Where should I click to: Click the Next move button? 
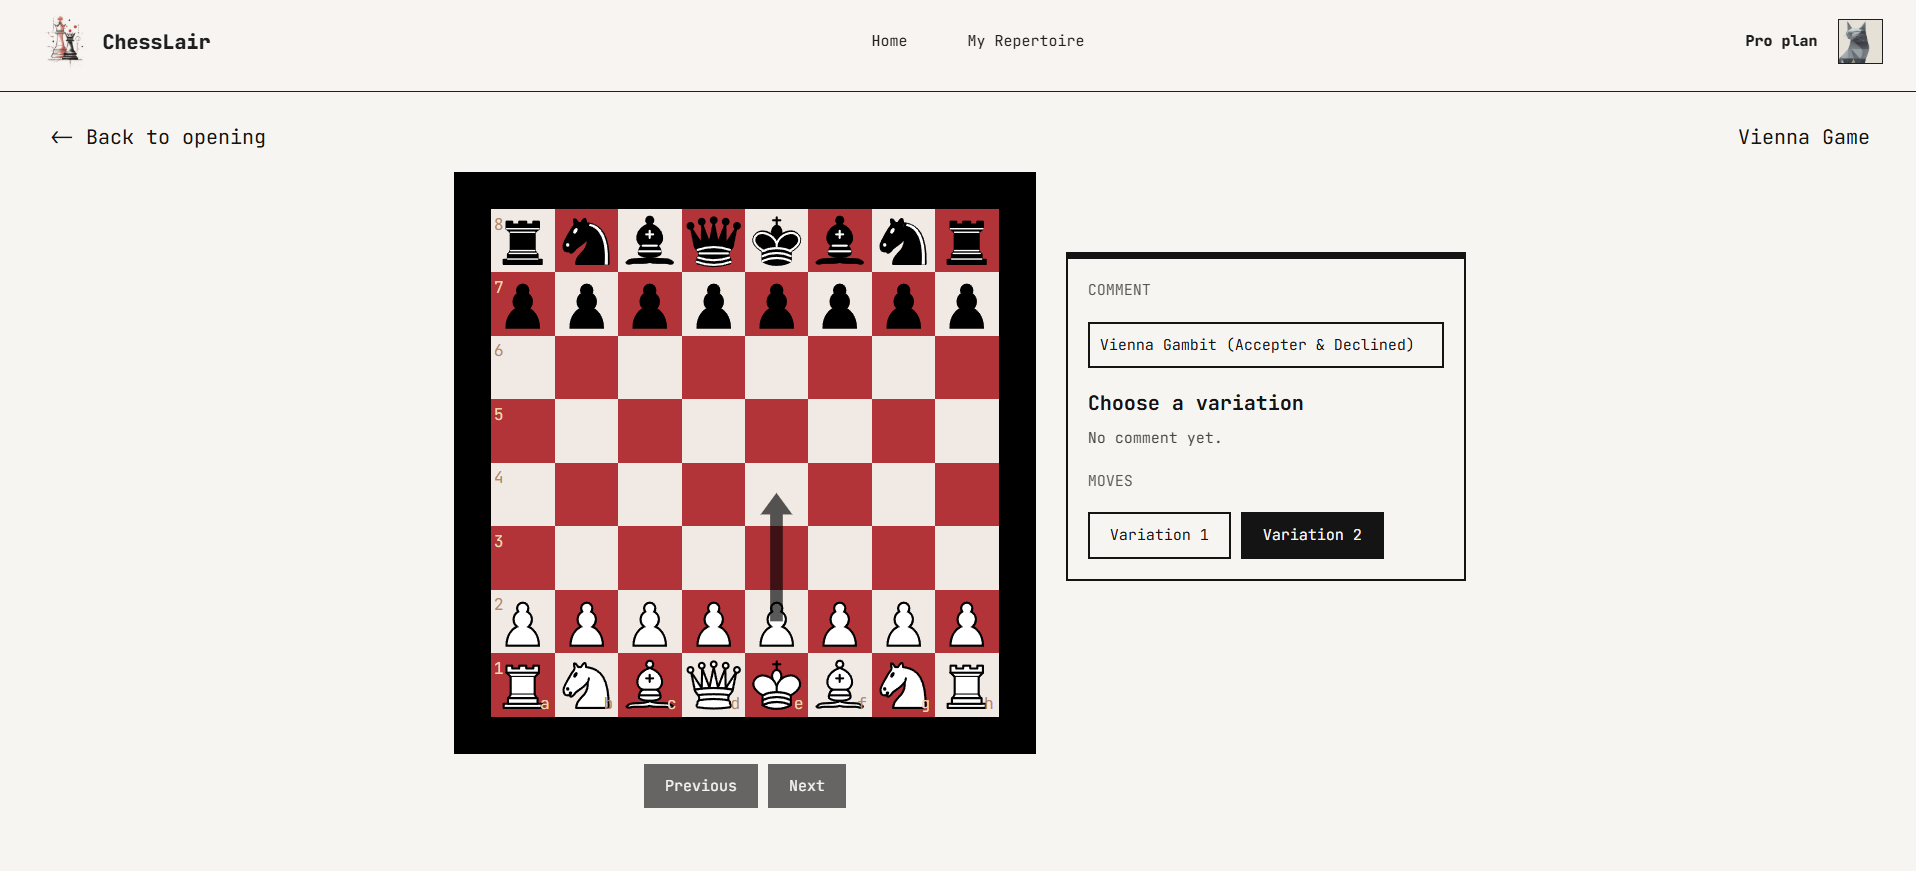[x=807, y=786]
